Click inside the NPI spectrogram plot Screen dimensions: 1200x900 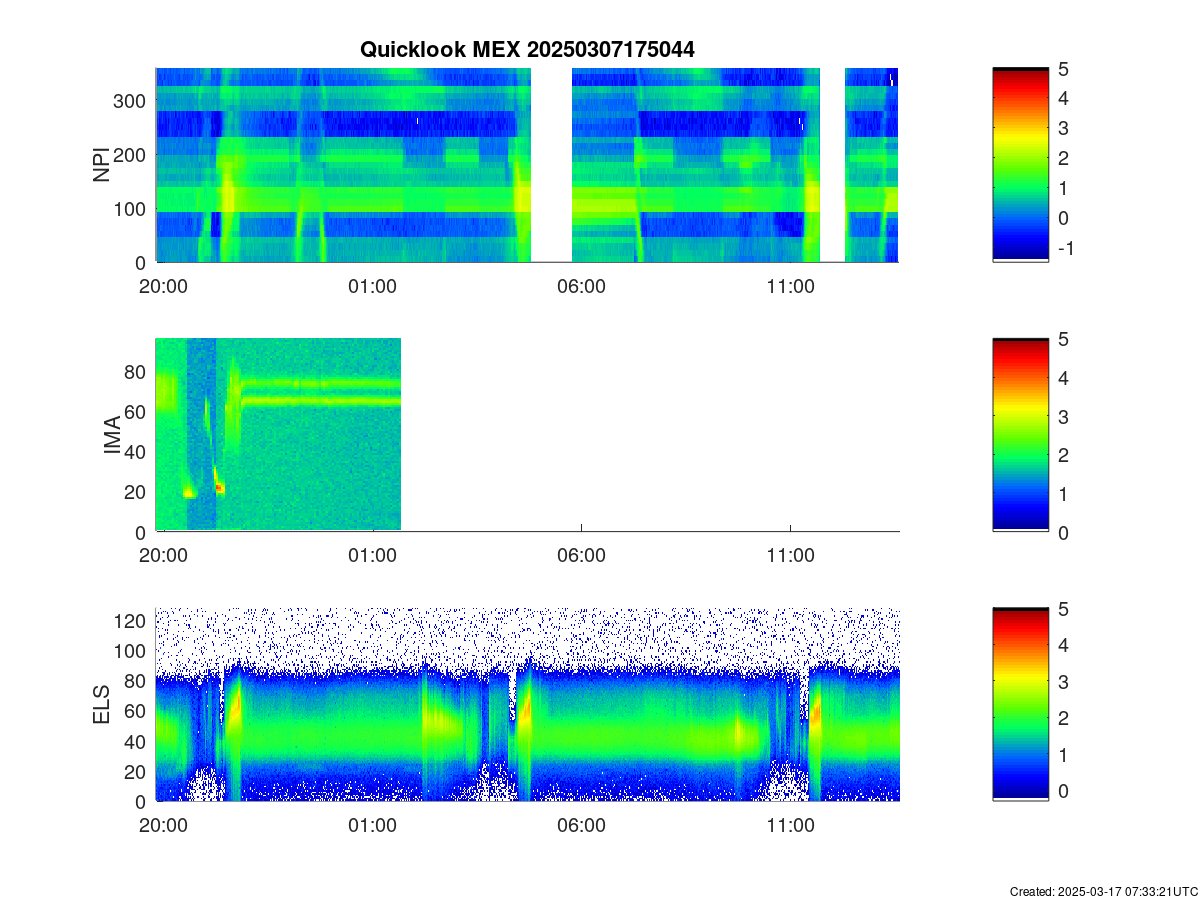coord(527,165)
